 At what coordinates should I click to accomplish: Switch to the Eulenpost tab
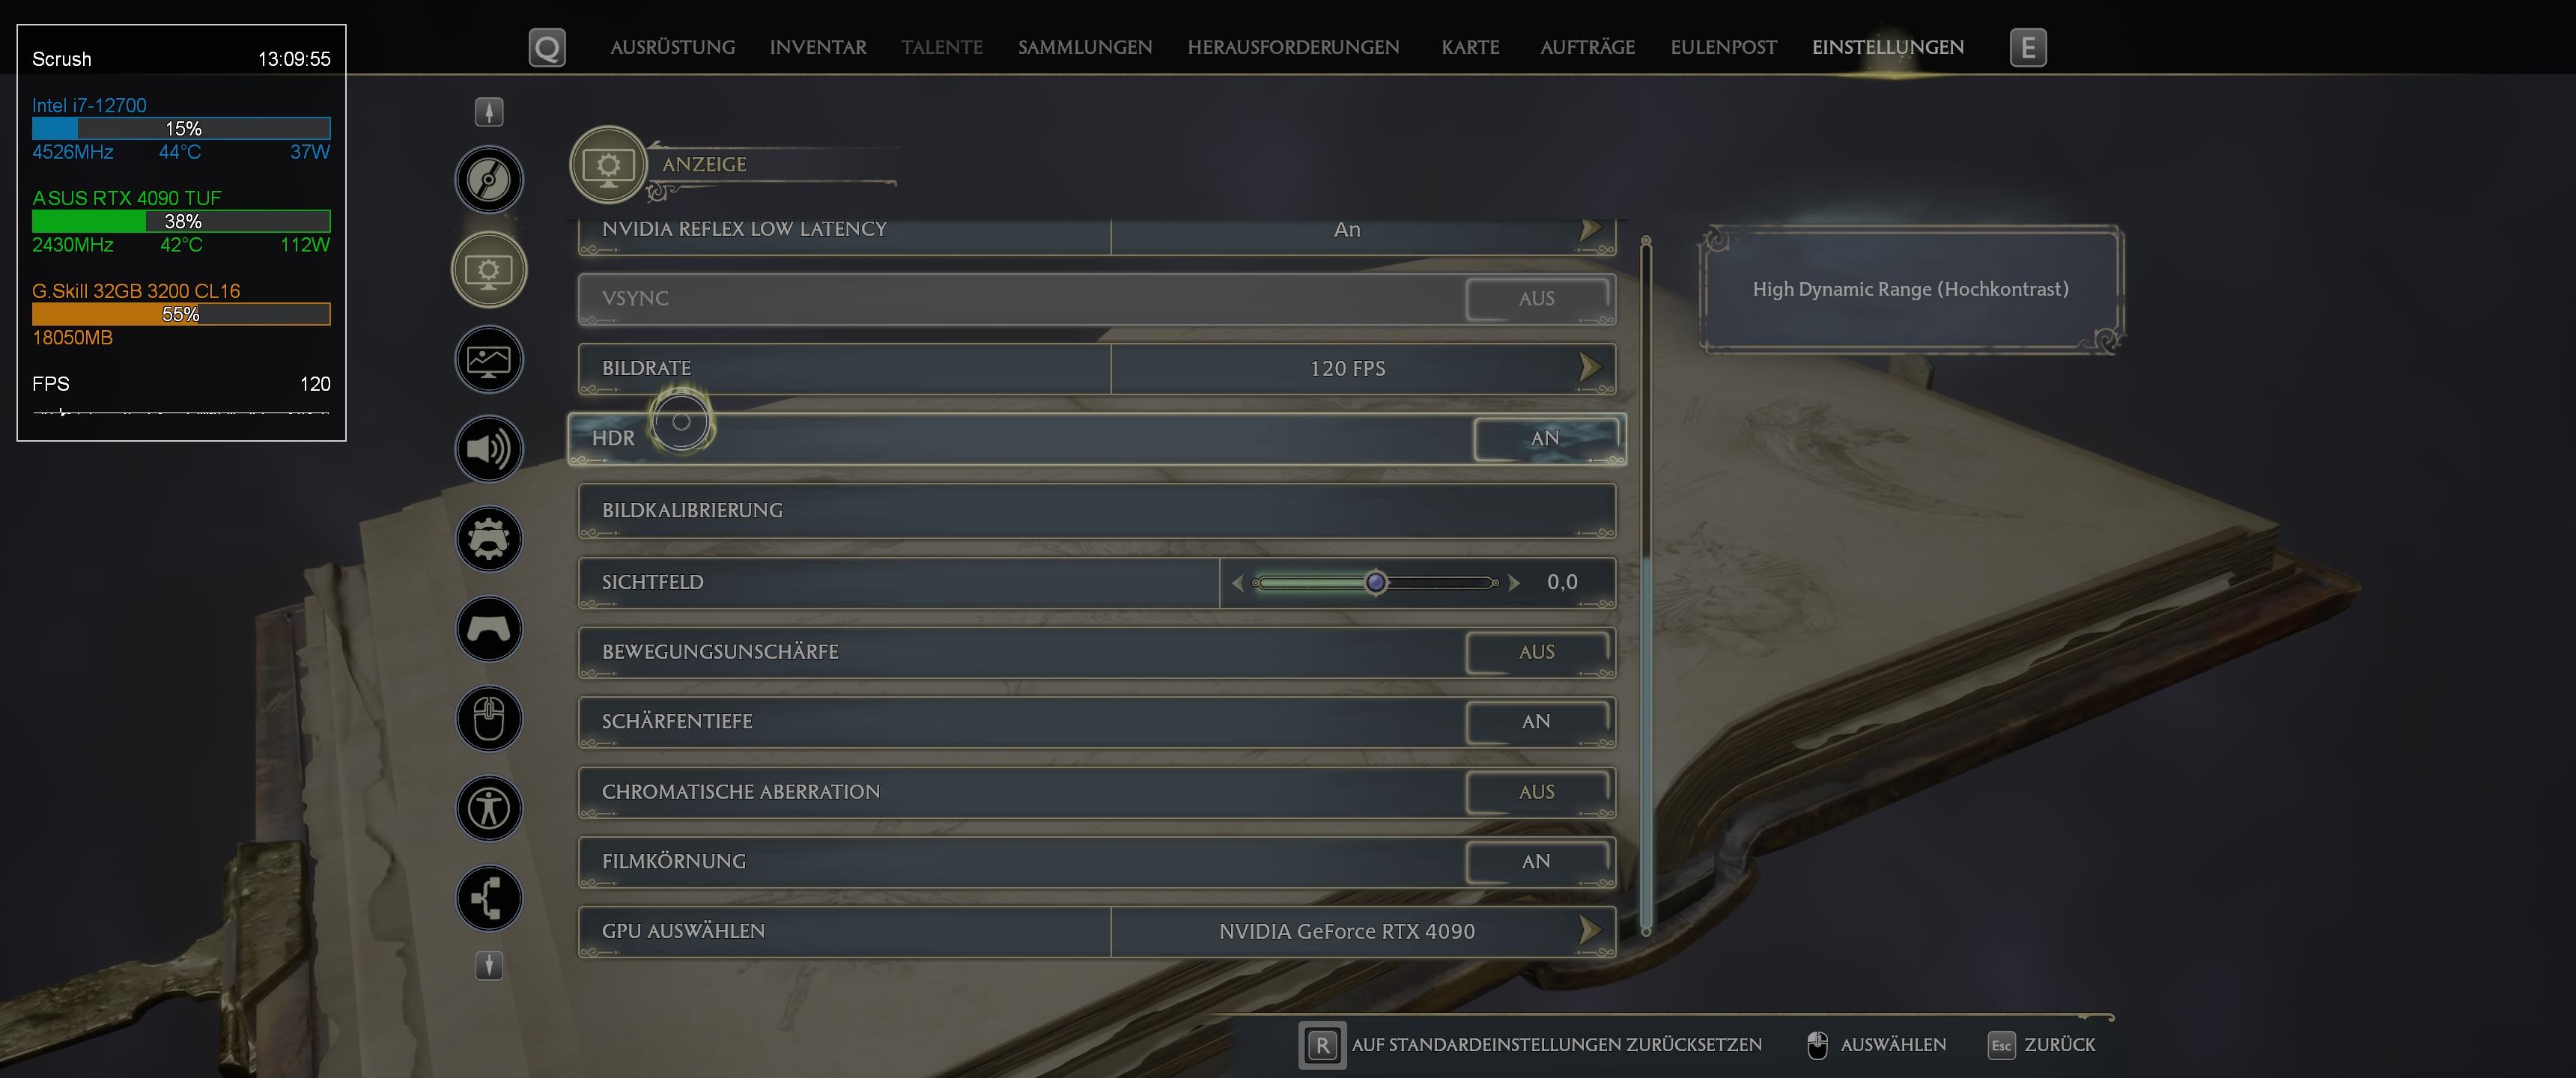tap(1723, 47)
